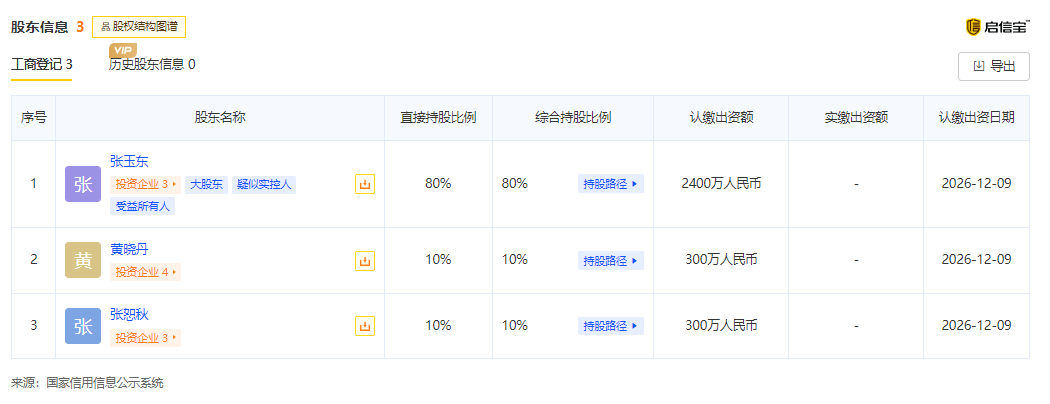The width and height of the screenshot is (1050, 404).
Task: Click the 300万人民币 cell in 黄晓丹's row
Action: click(721, 260)
